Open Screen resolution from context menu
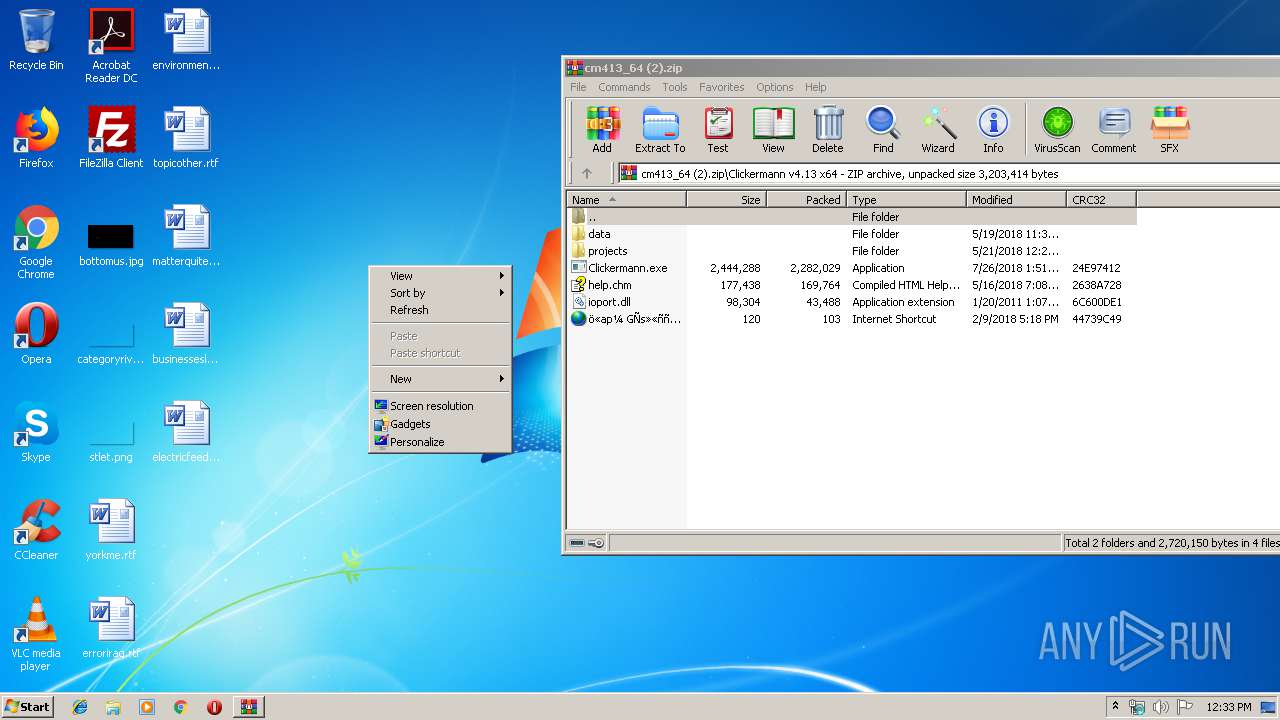 tap(440, 406)
